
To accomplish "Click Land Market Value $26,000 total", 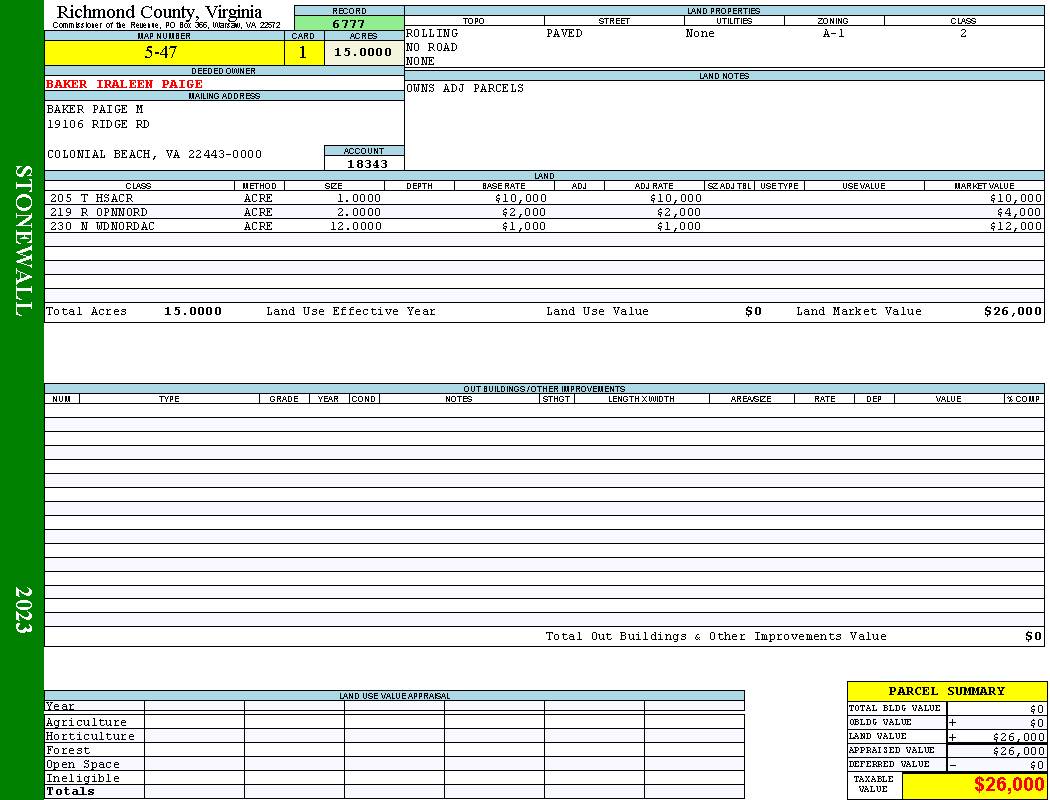I will click(1013, 311).
